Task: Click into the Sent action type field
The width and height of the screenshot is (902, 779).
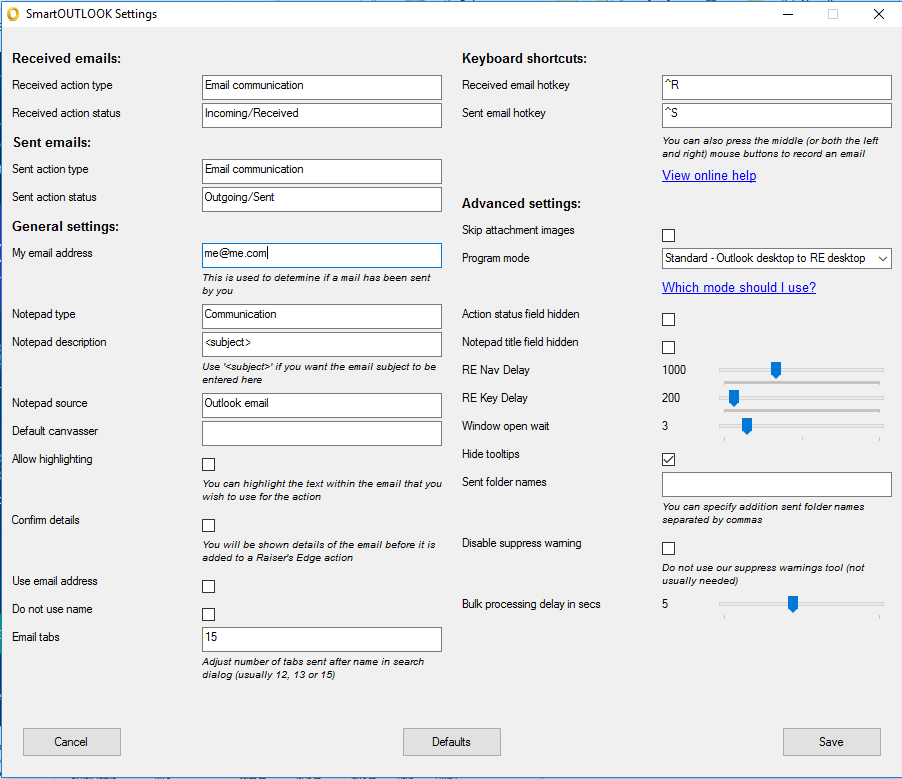Action: pyautogui.click(x=322, y=171)
